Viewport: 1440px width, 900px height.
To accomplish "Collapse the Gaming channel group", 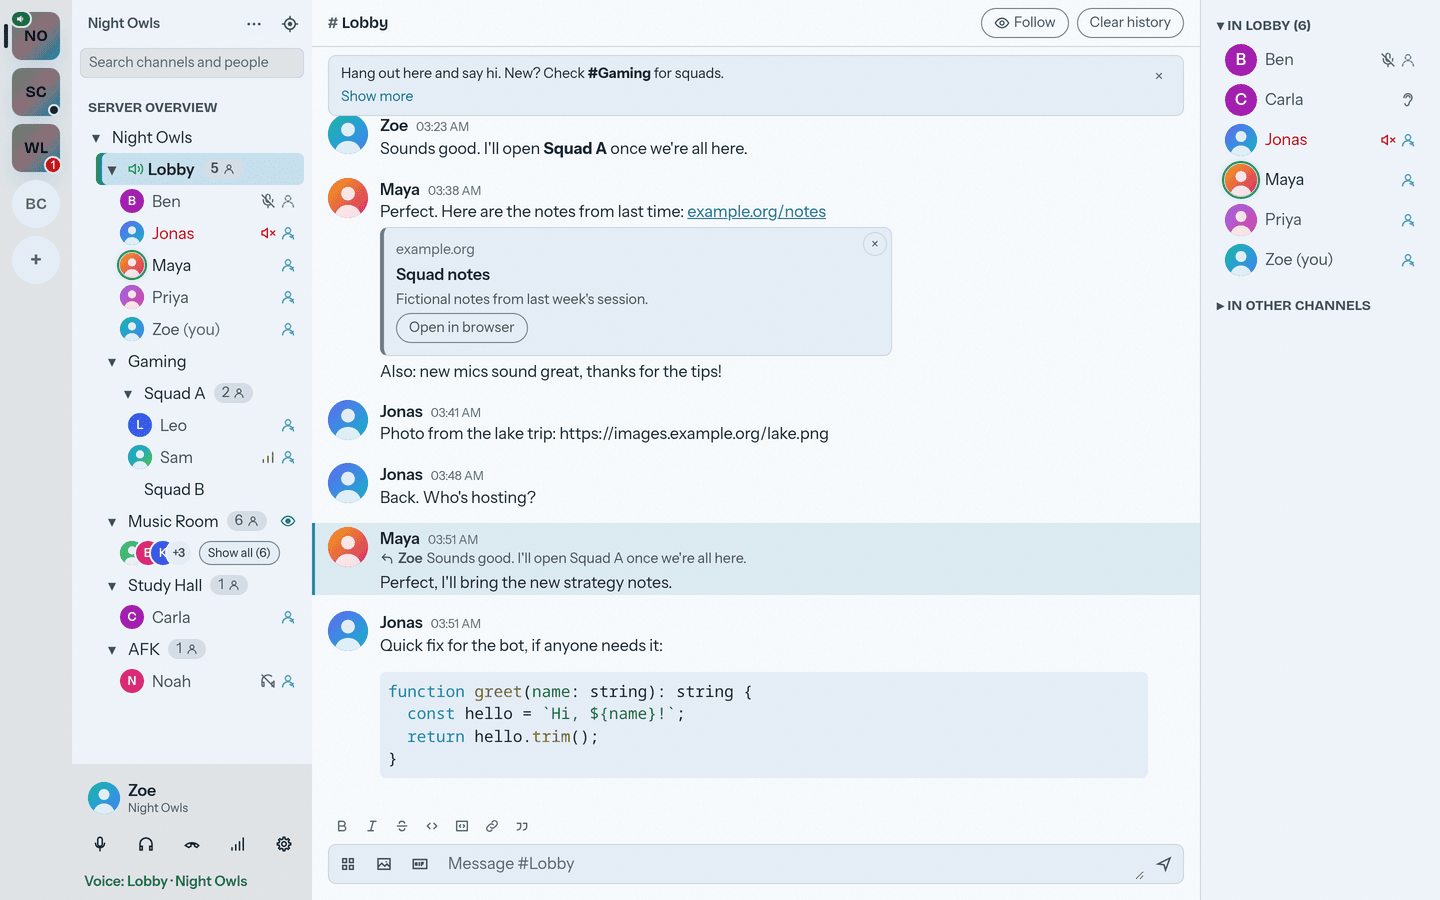I will [x=112, y=362].
